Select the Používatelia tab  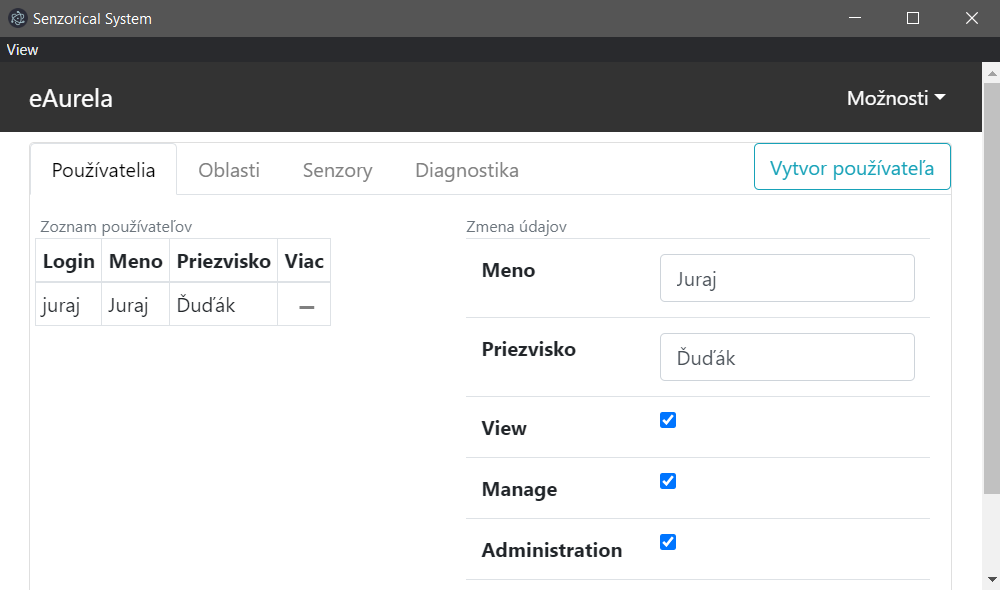(x=103, y=170)
